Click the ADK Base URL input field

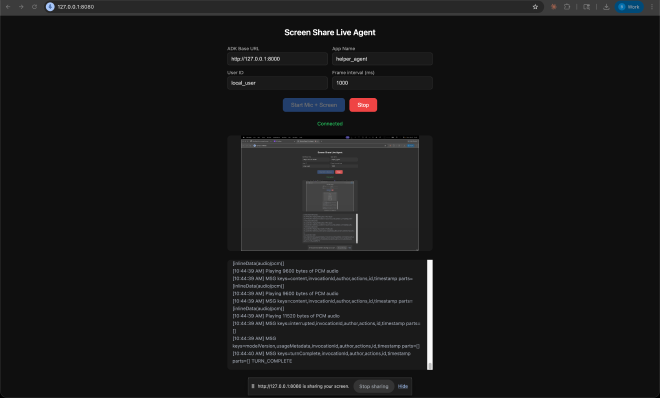point(277,59)
